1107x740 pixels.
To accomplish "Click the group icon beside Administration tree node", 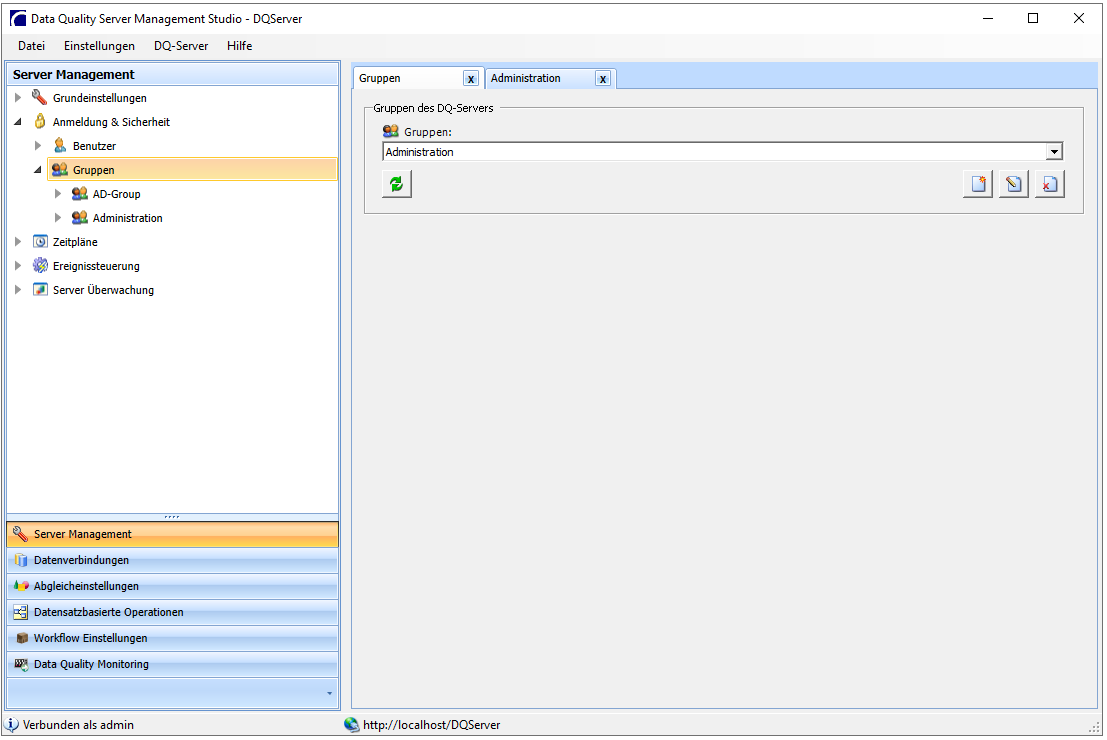I will (x=80, y=217).
